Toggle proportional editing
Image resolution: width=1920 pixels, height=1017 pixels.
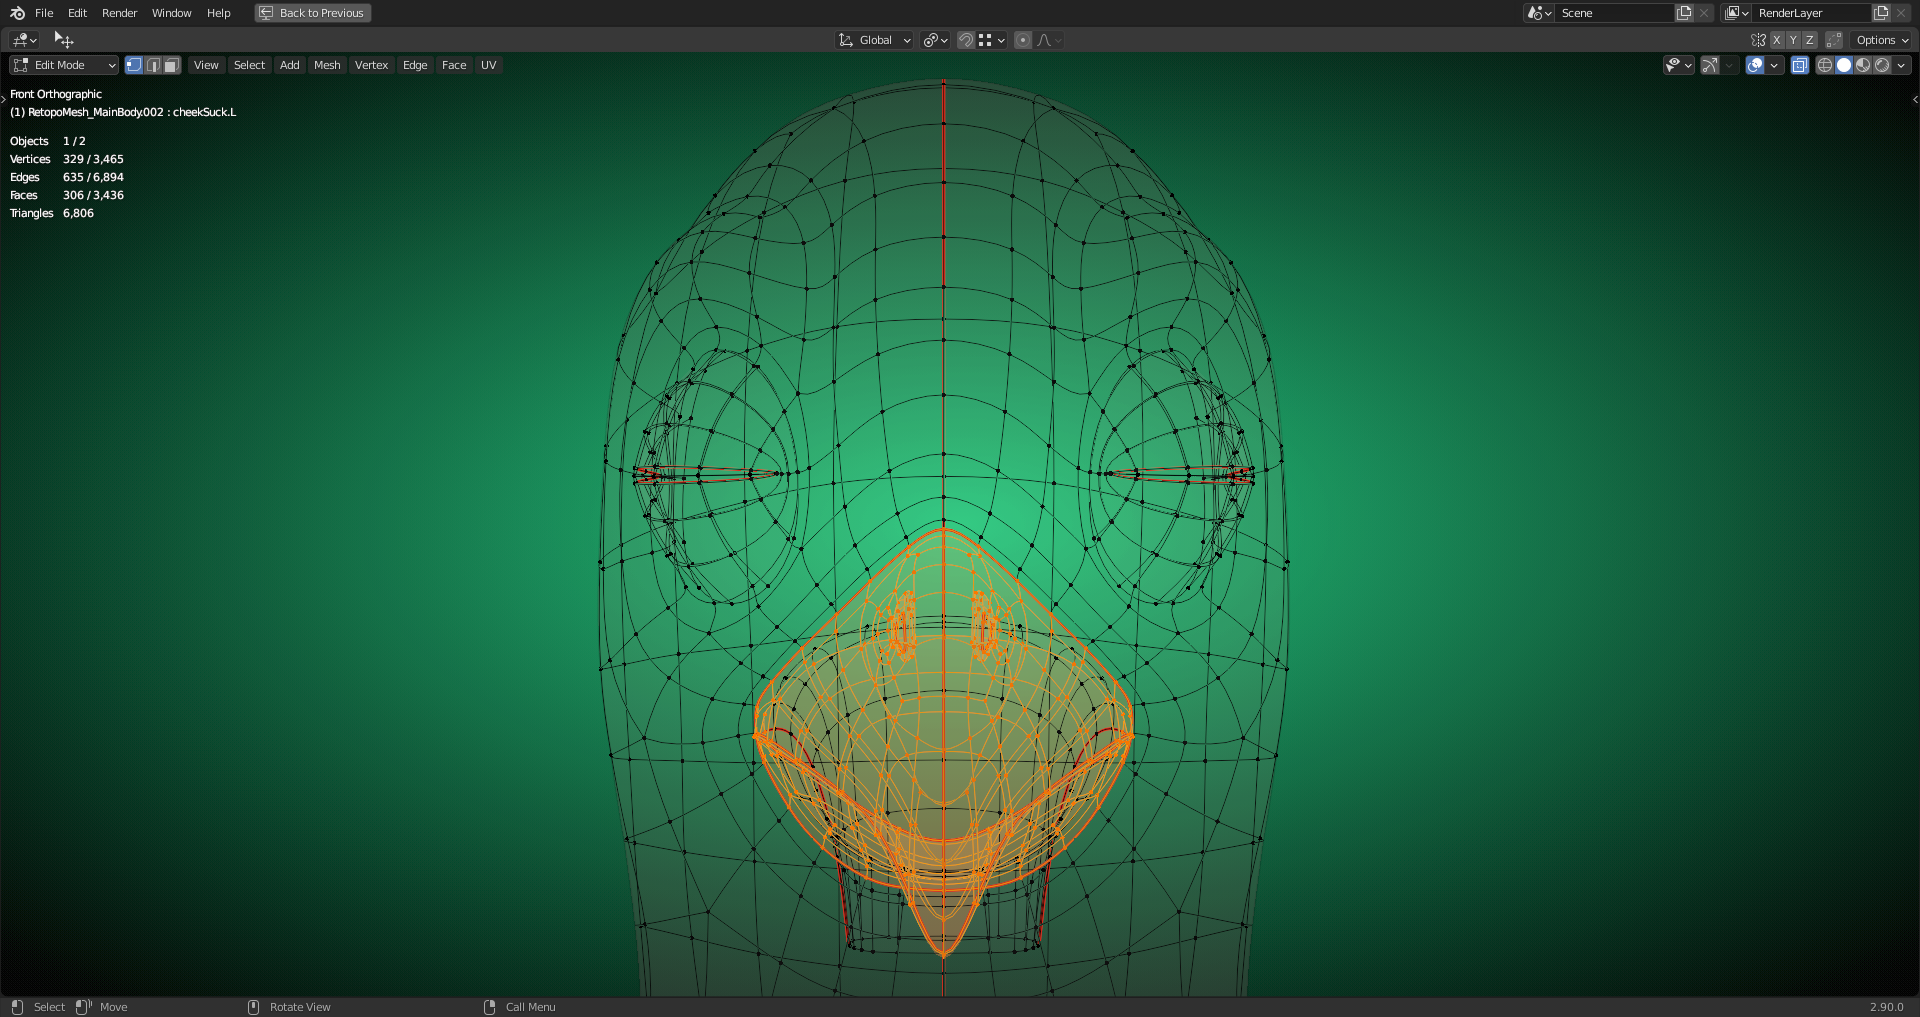(x=1022, y=39)
